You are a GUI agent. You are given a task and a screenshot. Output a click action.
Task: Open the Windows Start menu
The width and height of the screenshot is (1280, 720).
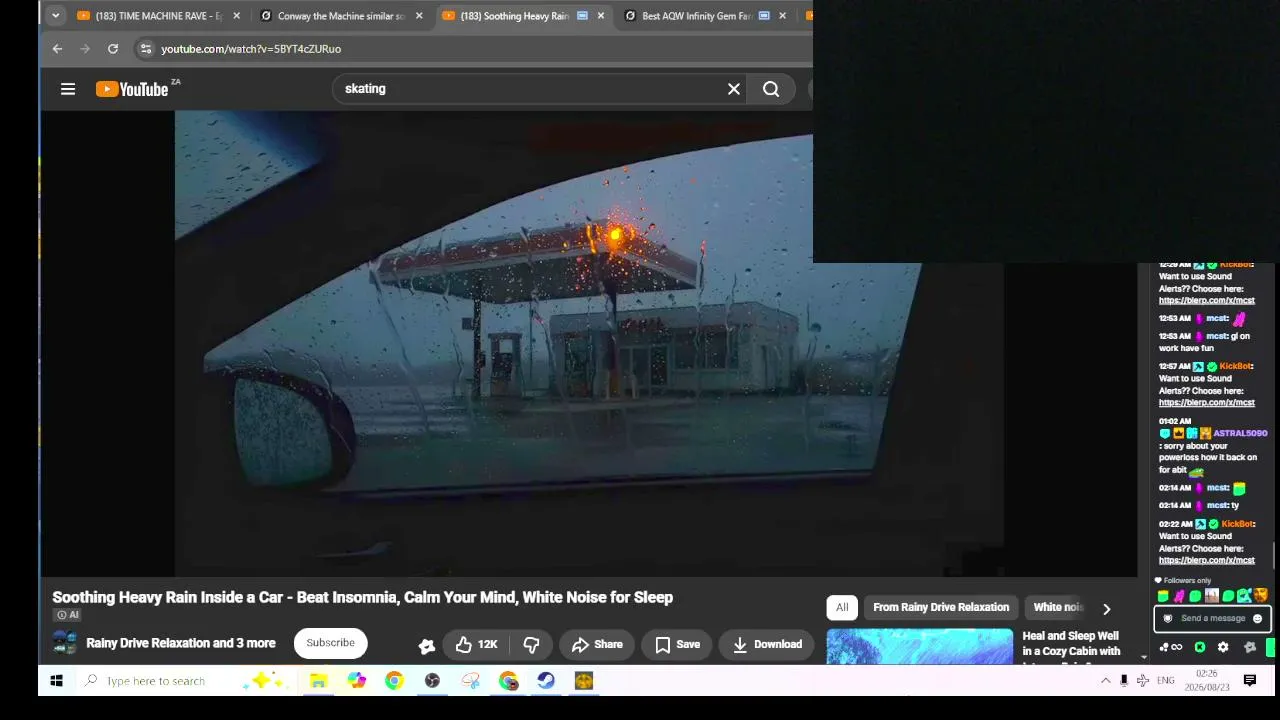[56, 681]
